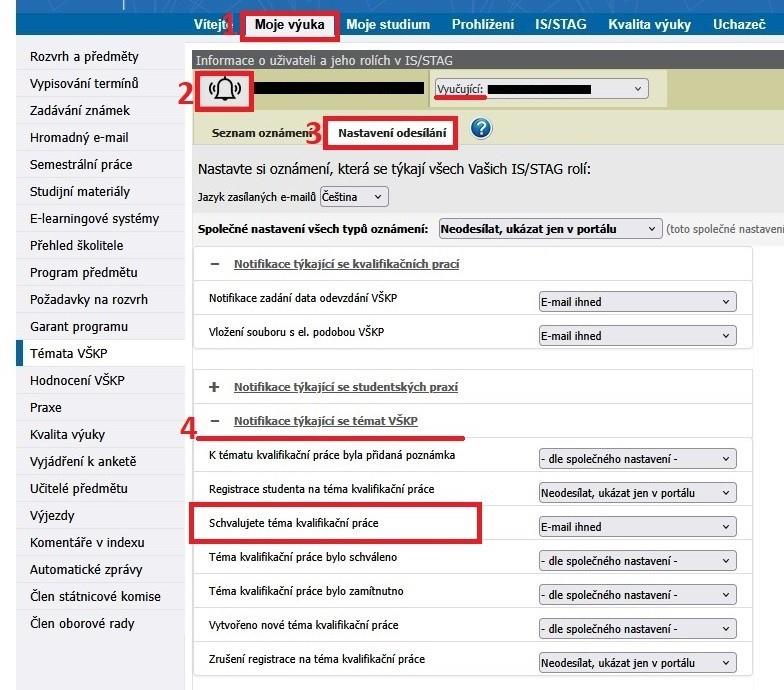Expand the studentských praxí notifications section

[x=214, y=387]
